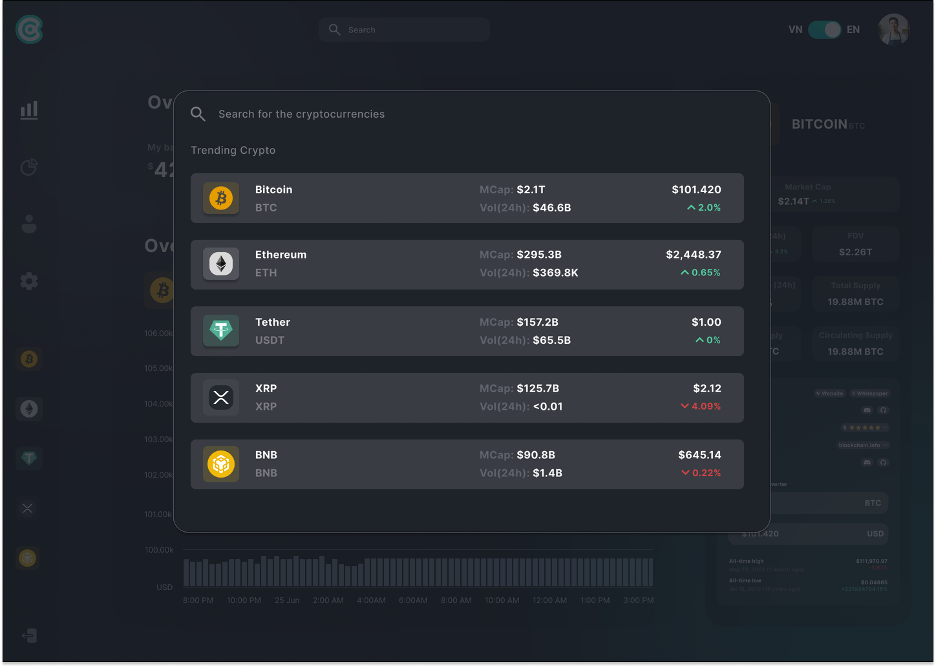Select the XRP shortcut icon in the sidebar

click(x=28, y=509)
